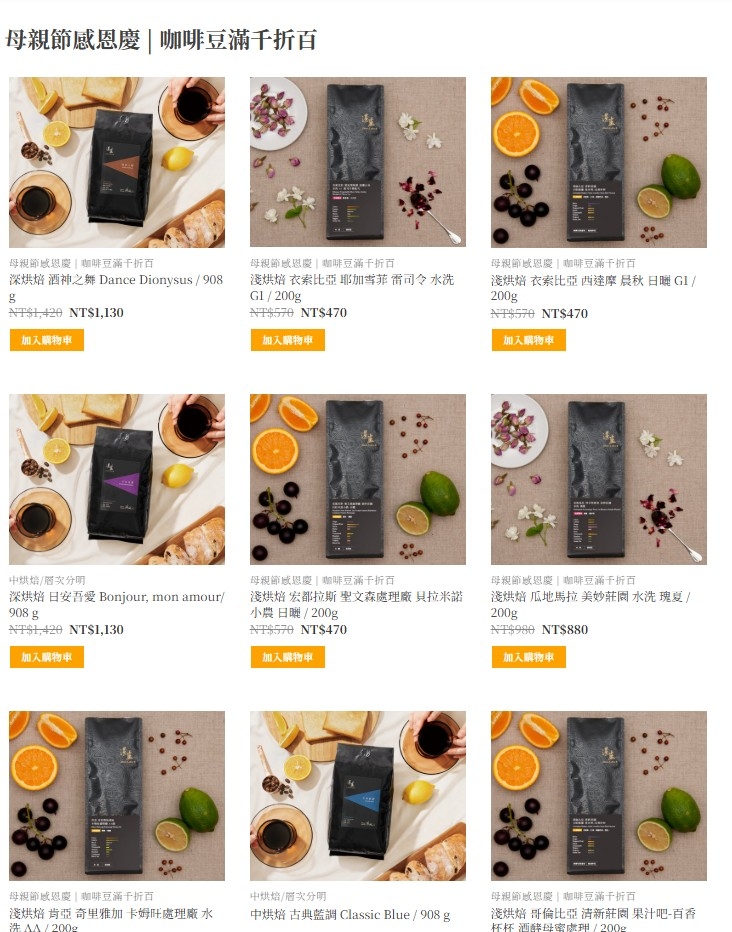Open 西達摩 晨秋 product photo
Image resolution: width=732 pixels, height=932 pixels.
(599, 162)
